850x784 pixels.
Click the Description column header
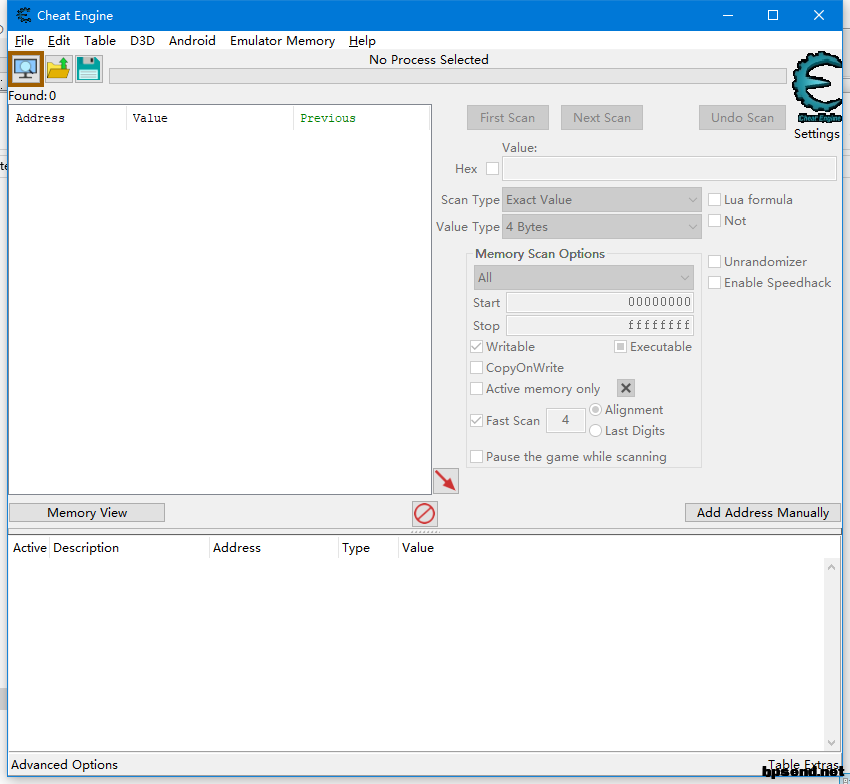(x=129, y=548)
